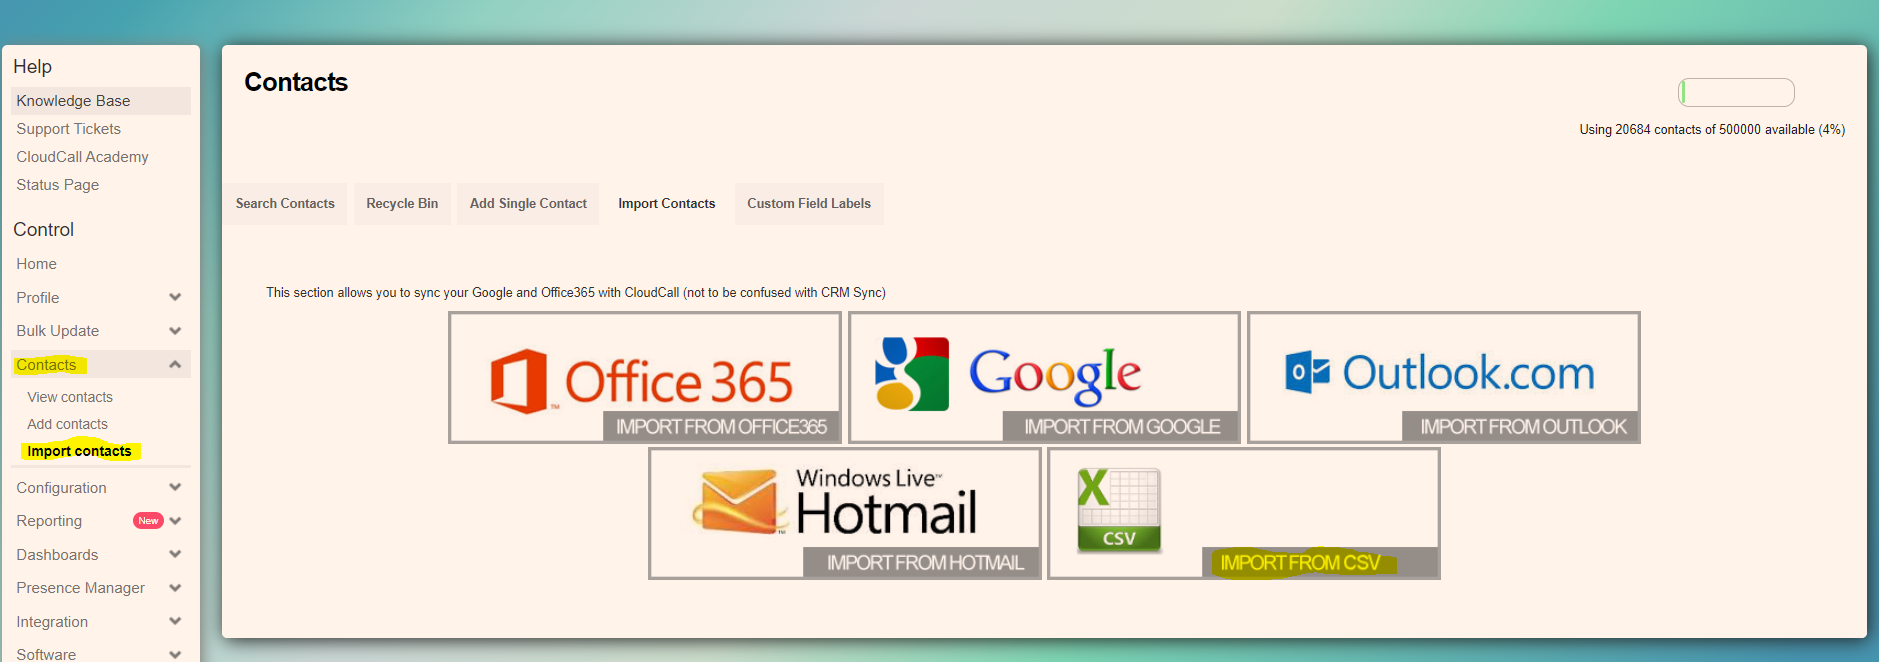Click the Outlook.com logo icon
This screenshot has width=1879, height=662.
1307,372
